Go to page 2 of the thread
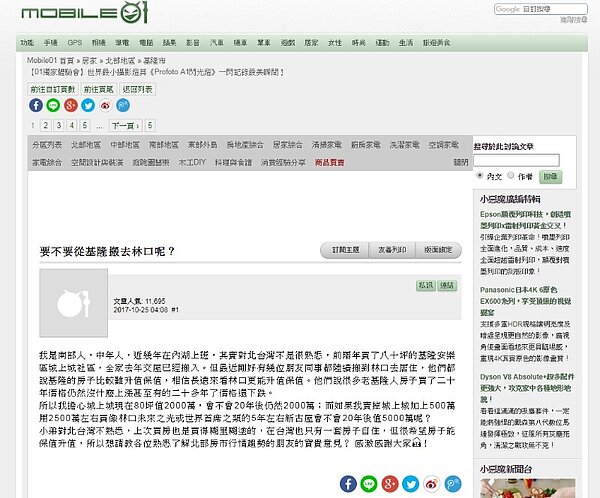This screenshot has height=498, width=600. pyautogui.click(x=46, y=126)
